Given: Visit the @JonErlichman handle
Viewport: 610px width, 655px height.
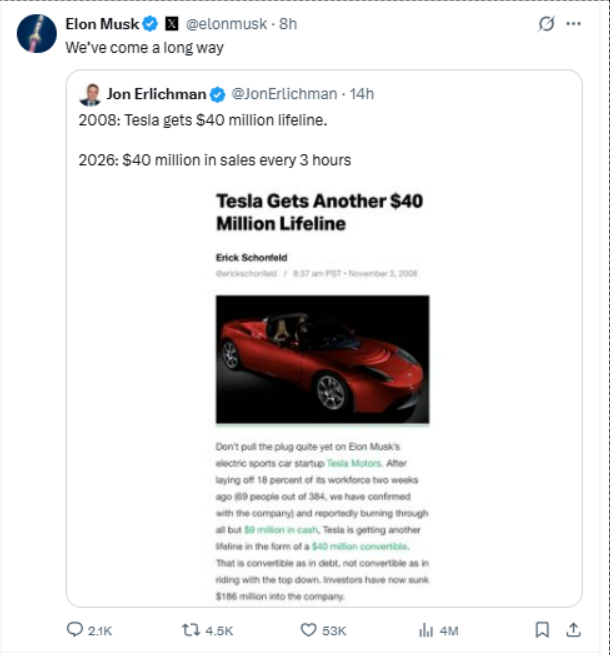Looking at the screenshot, I should pos(283,95).
